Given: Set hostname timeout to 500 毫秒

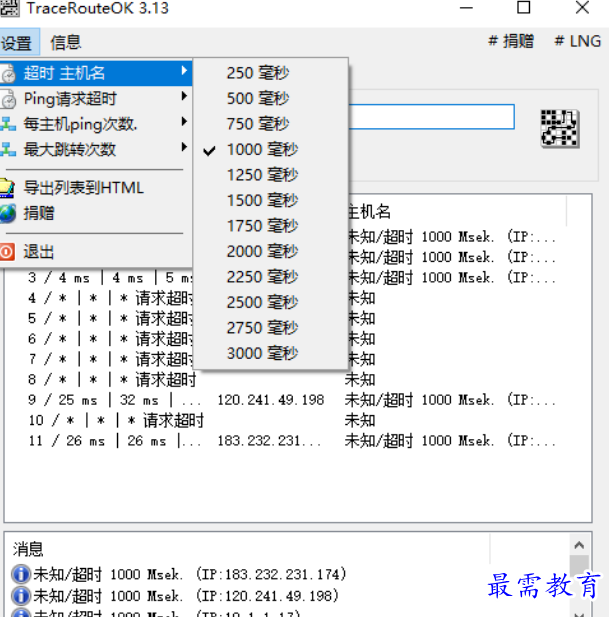Looking at the screenshot, I should click(x=271, y=98).
